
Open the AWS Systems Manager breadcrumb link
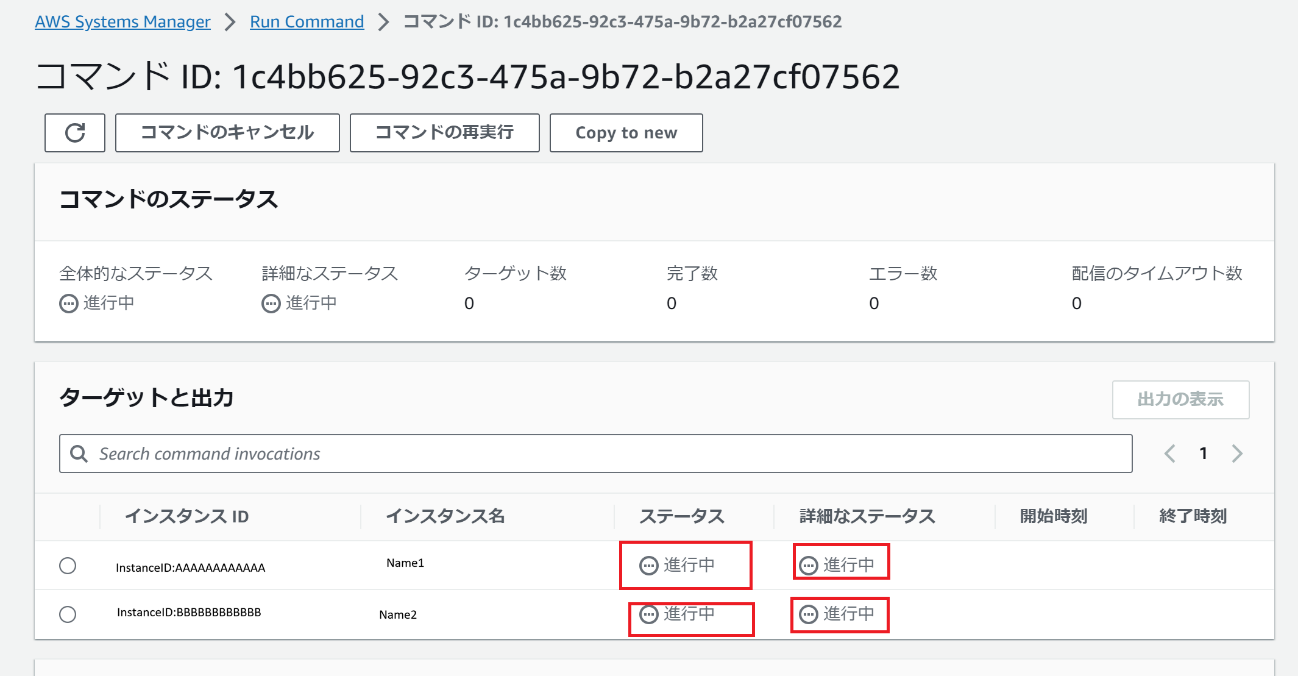pyautogui.click(x=123, y=21)
